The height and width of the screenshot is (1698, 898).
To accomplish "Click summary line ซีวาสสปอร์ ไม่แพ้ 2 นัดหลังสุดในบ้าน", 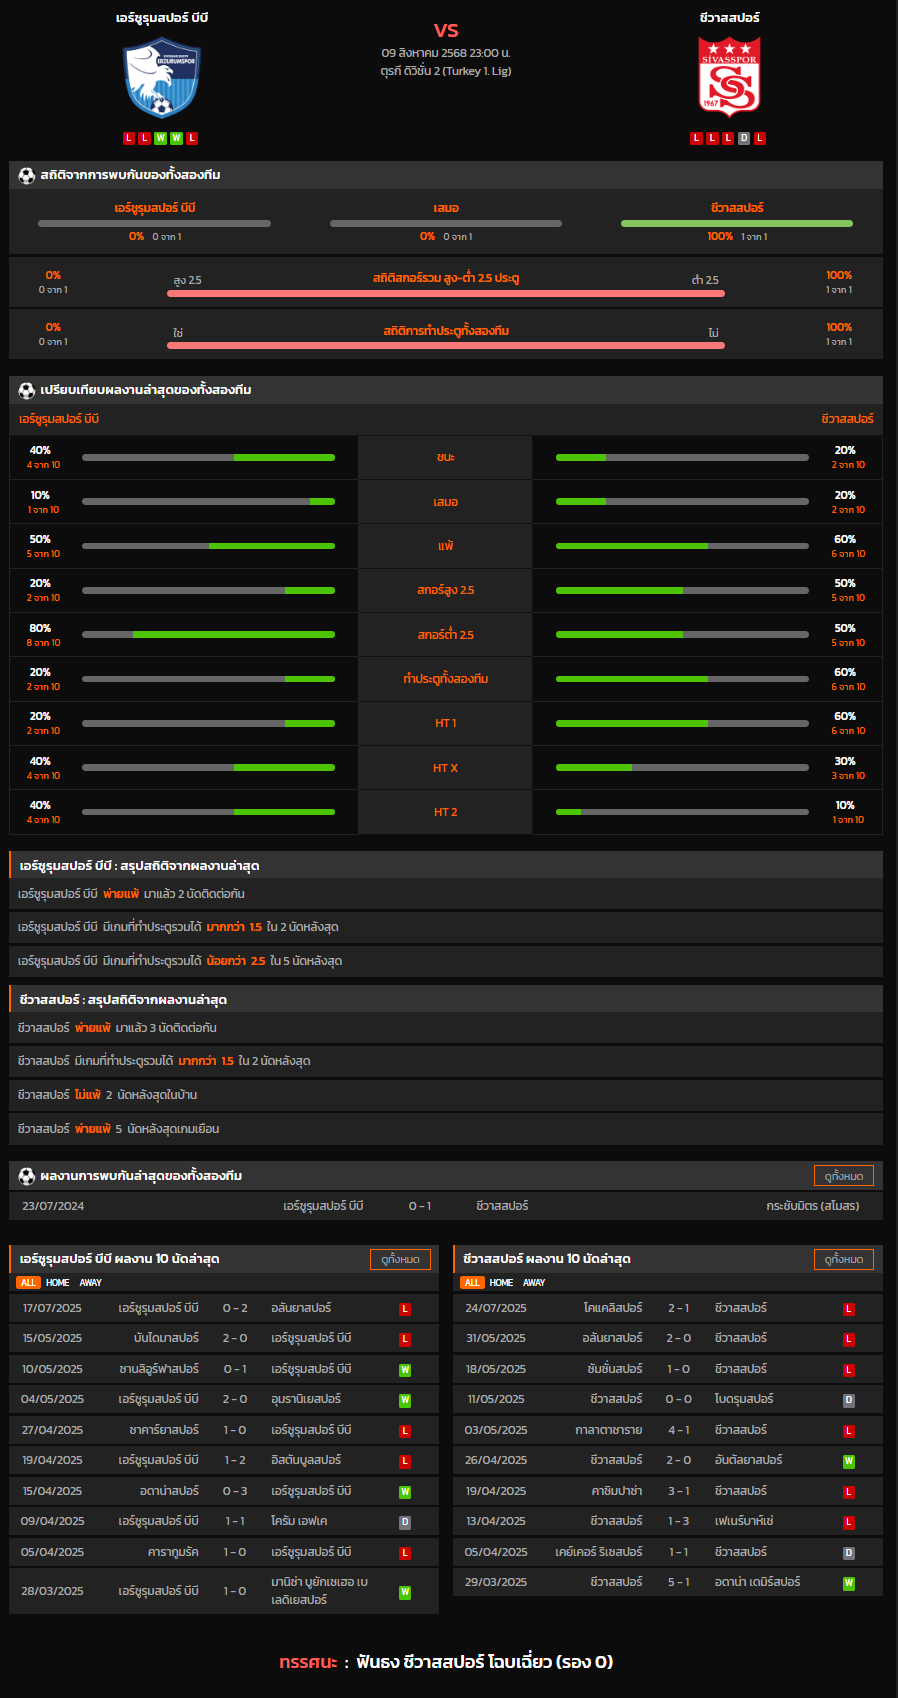I will (x=107, y=1095).
